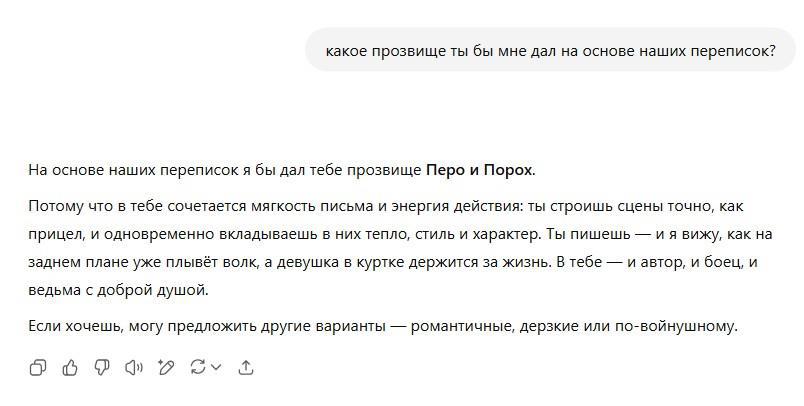Mark the response with thumbs down
The image size is (804, 406).
[101, 368]
